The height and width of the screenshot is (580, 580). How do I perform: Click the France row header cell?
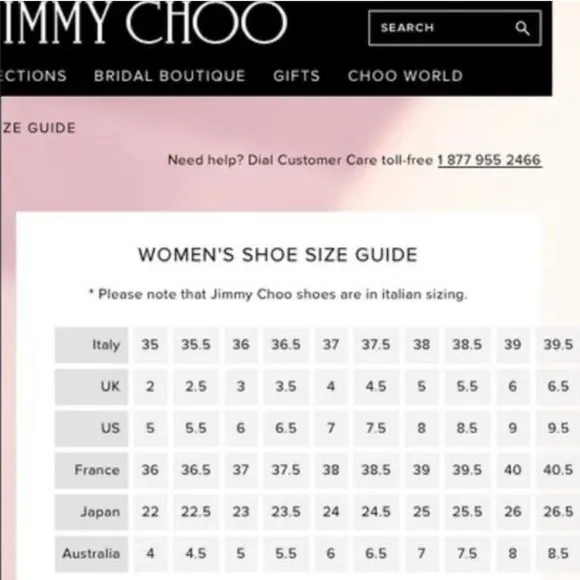[91, 470]
